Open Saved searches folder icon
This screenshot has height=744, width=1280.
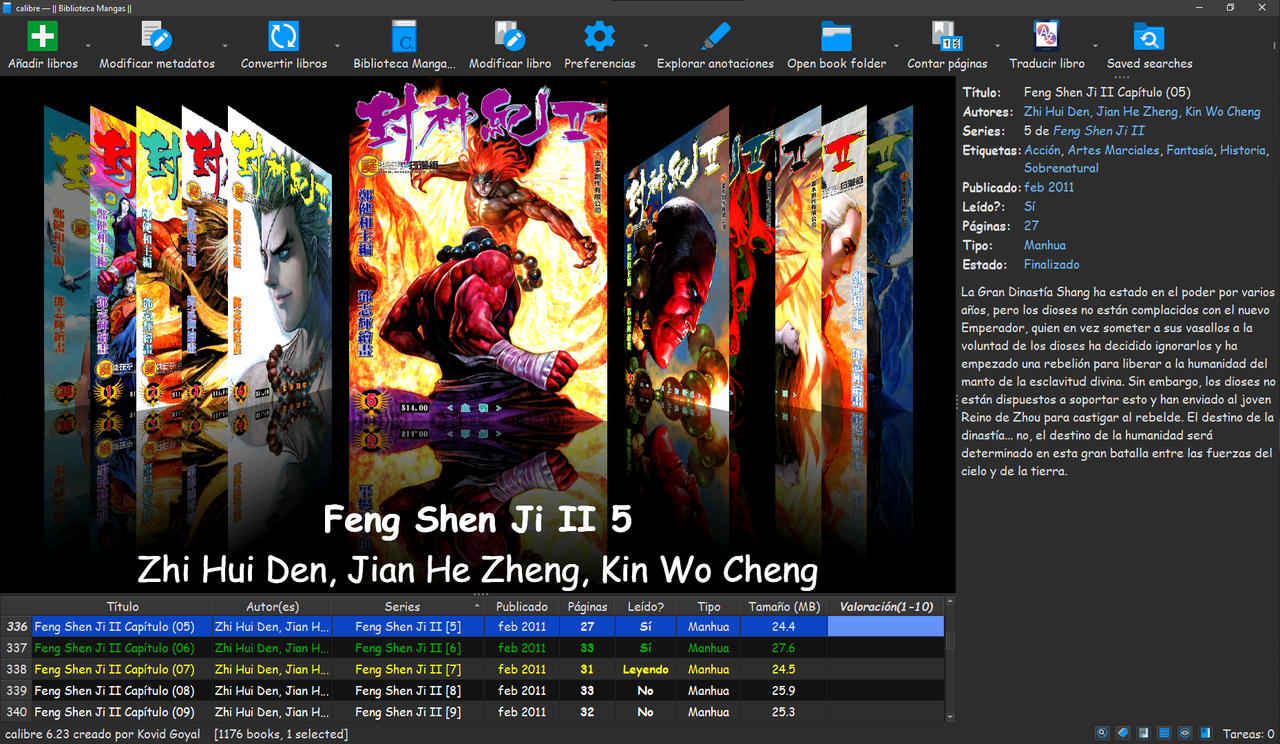[x=1149, y=37]
